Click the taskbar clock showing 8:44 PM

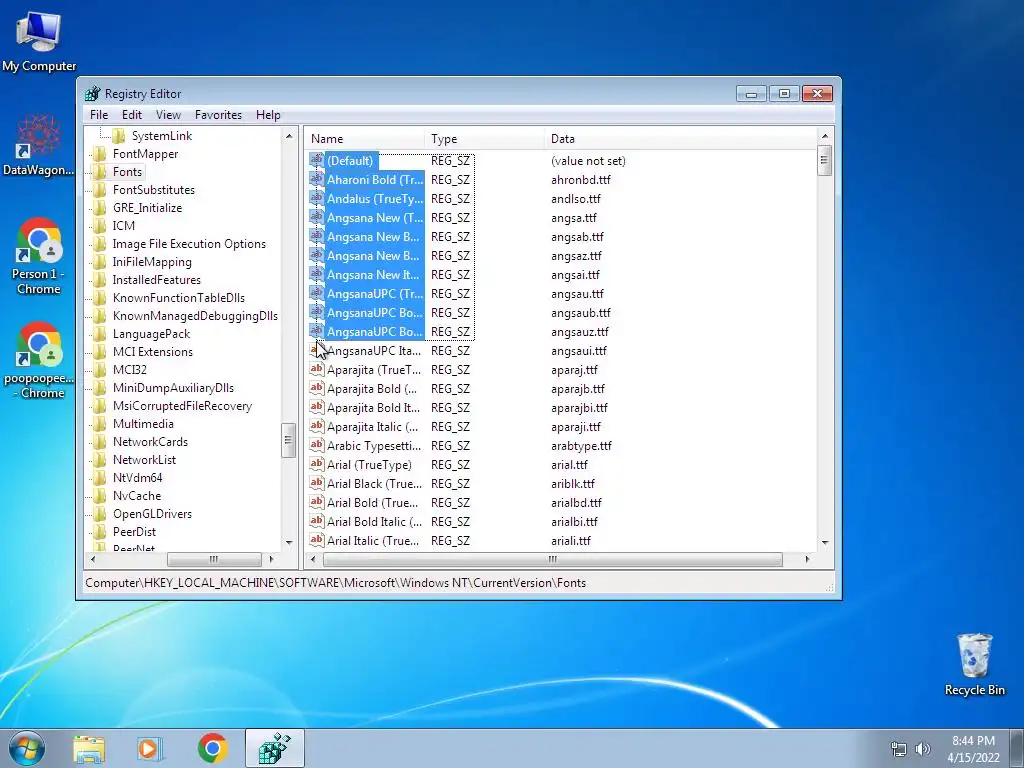click(973, 748)
